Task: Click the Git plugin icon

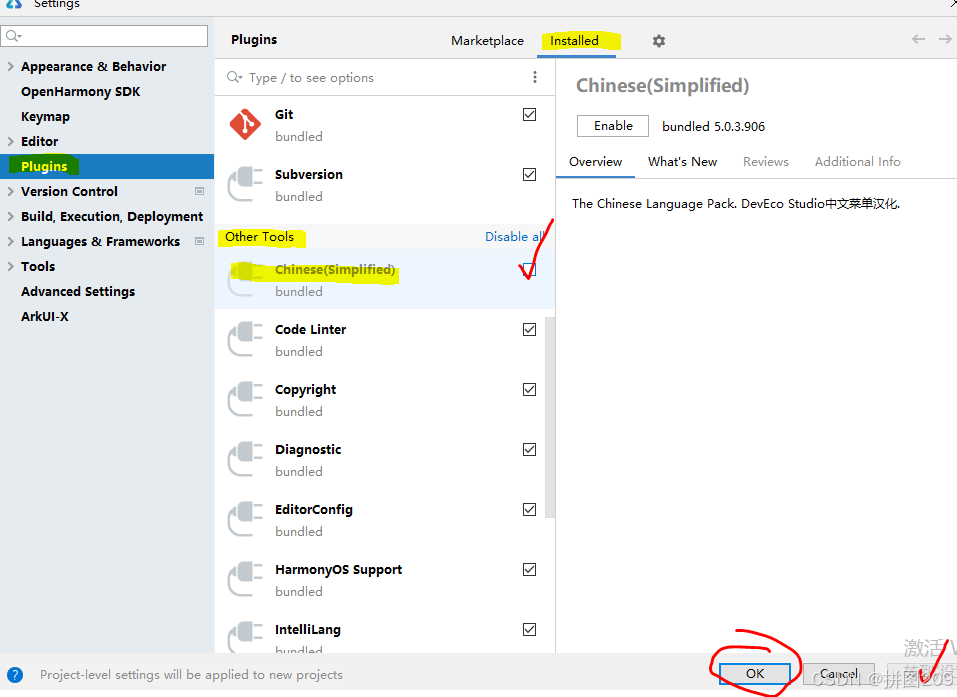Action: coord(245,125)
